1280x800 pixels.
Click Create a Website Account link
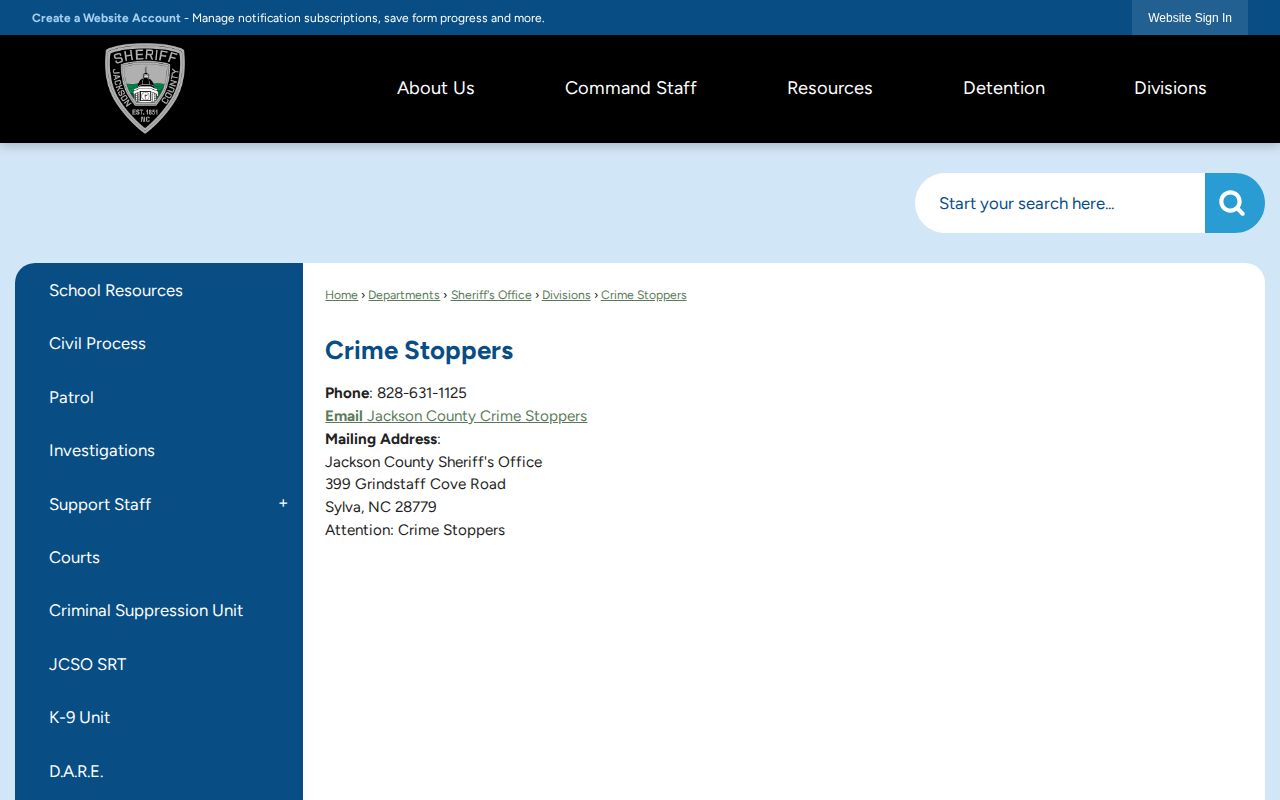pyautogui.click(x=106, y=18)
